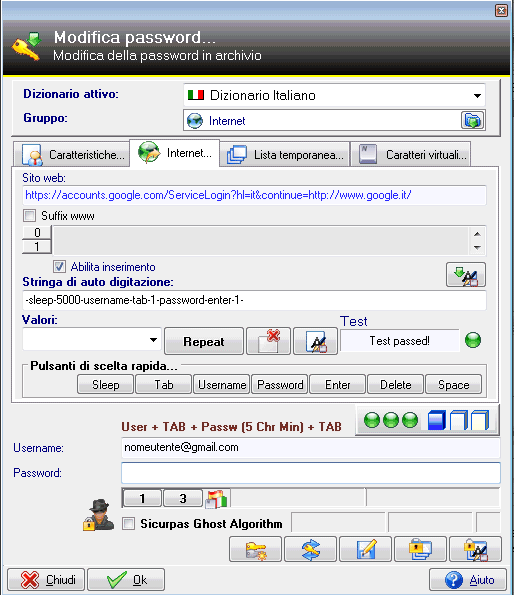Click the blue filled book icon
Screen dimensions: 514x595
pos(436,420)
